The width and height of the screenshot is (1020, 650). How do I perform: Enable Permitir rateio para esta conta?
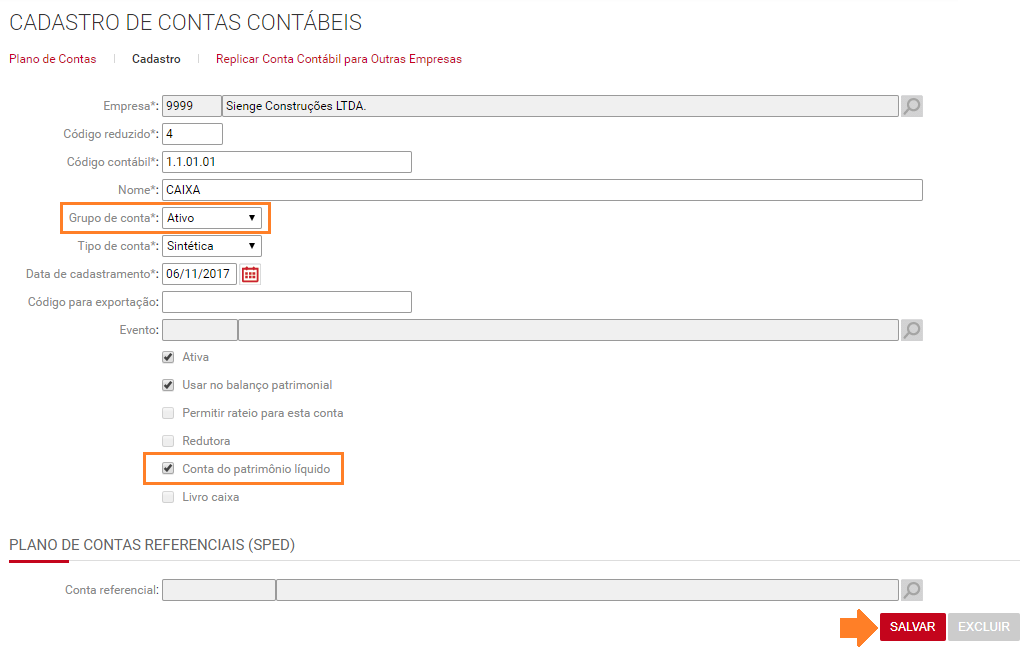[x=168, y=413]
